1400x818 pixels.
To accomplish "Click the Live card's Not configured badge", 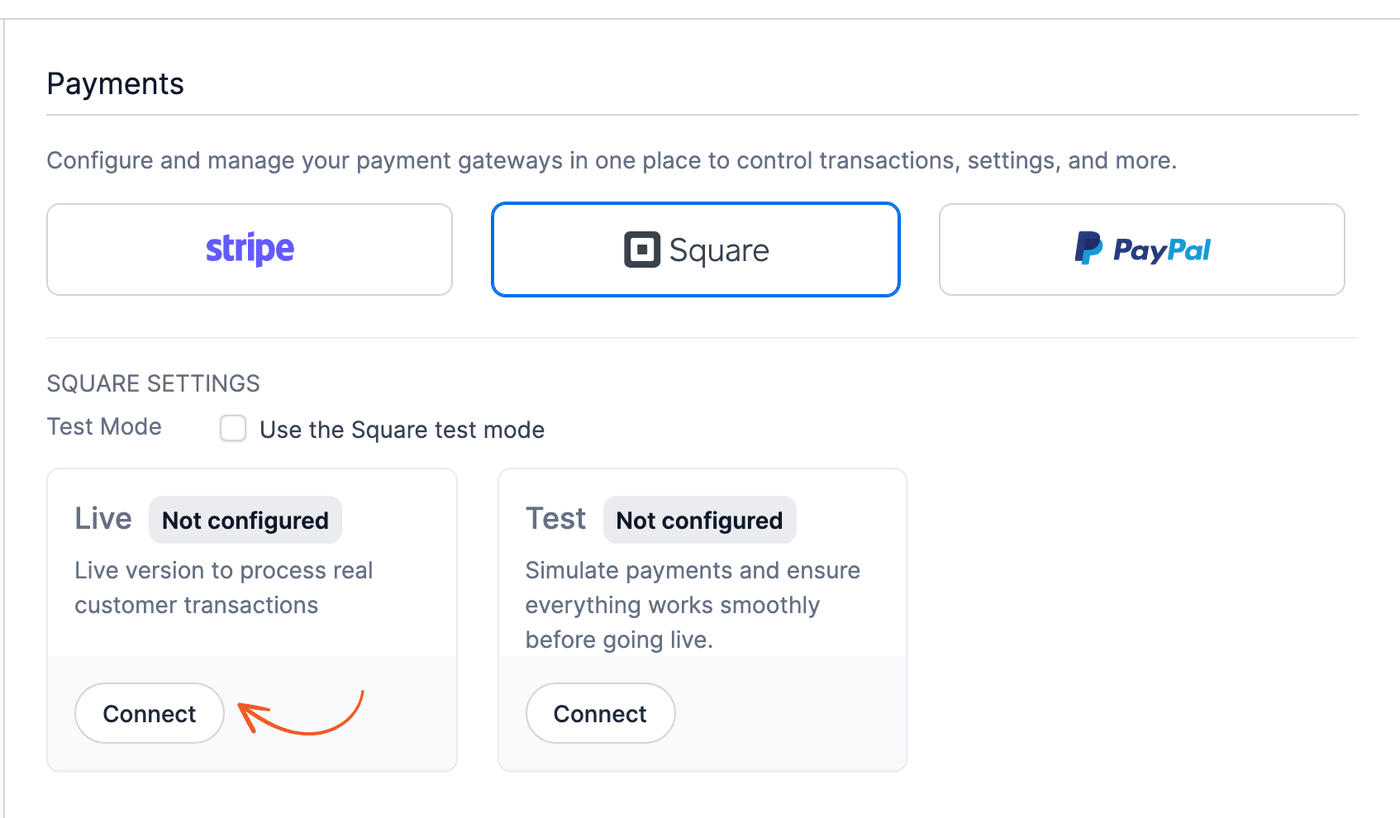I will click(x=245, y=520).
